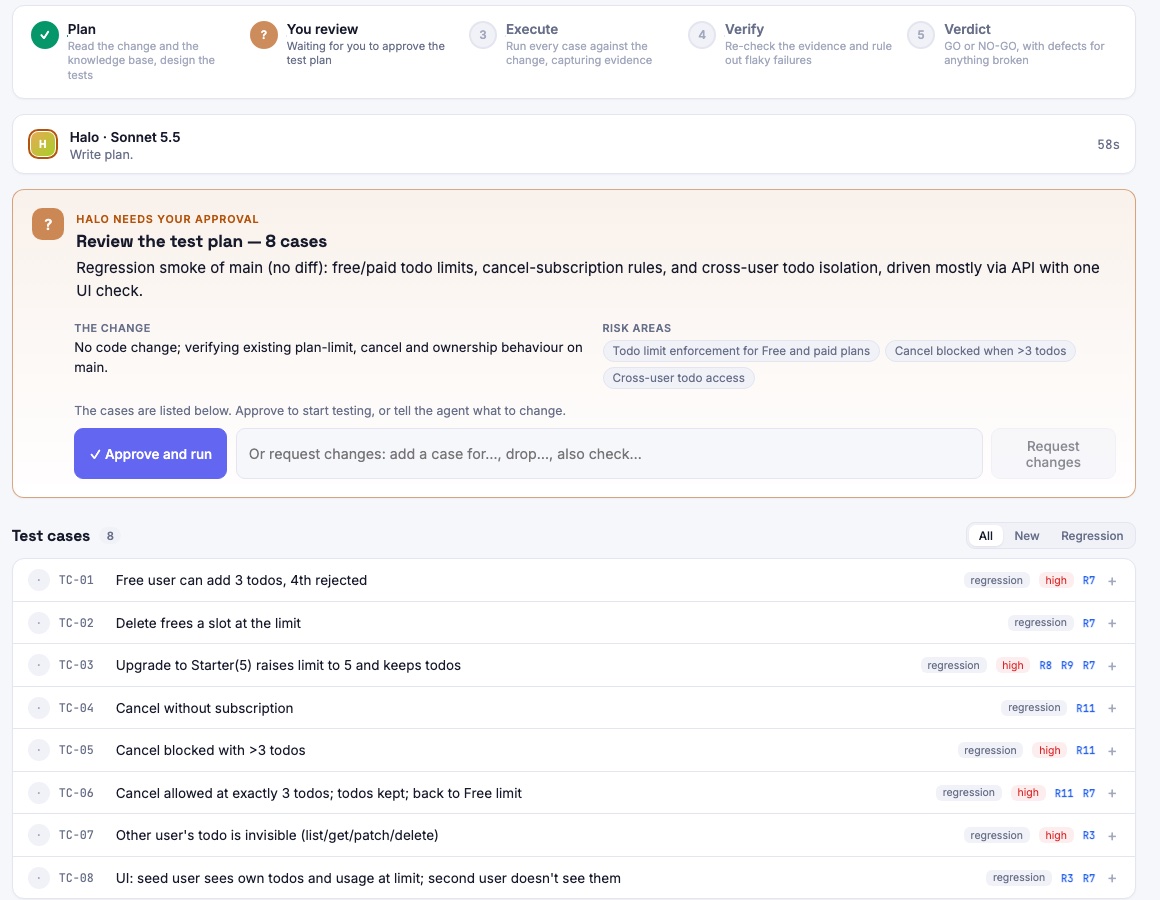Expand TC-02 Delete frees a slot row
This screenshot has height=900, width=1160.
pyautogui.click(x=1112, y=623)
